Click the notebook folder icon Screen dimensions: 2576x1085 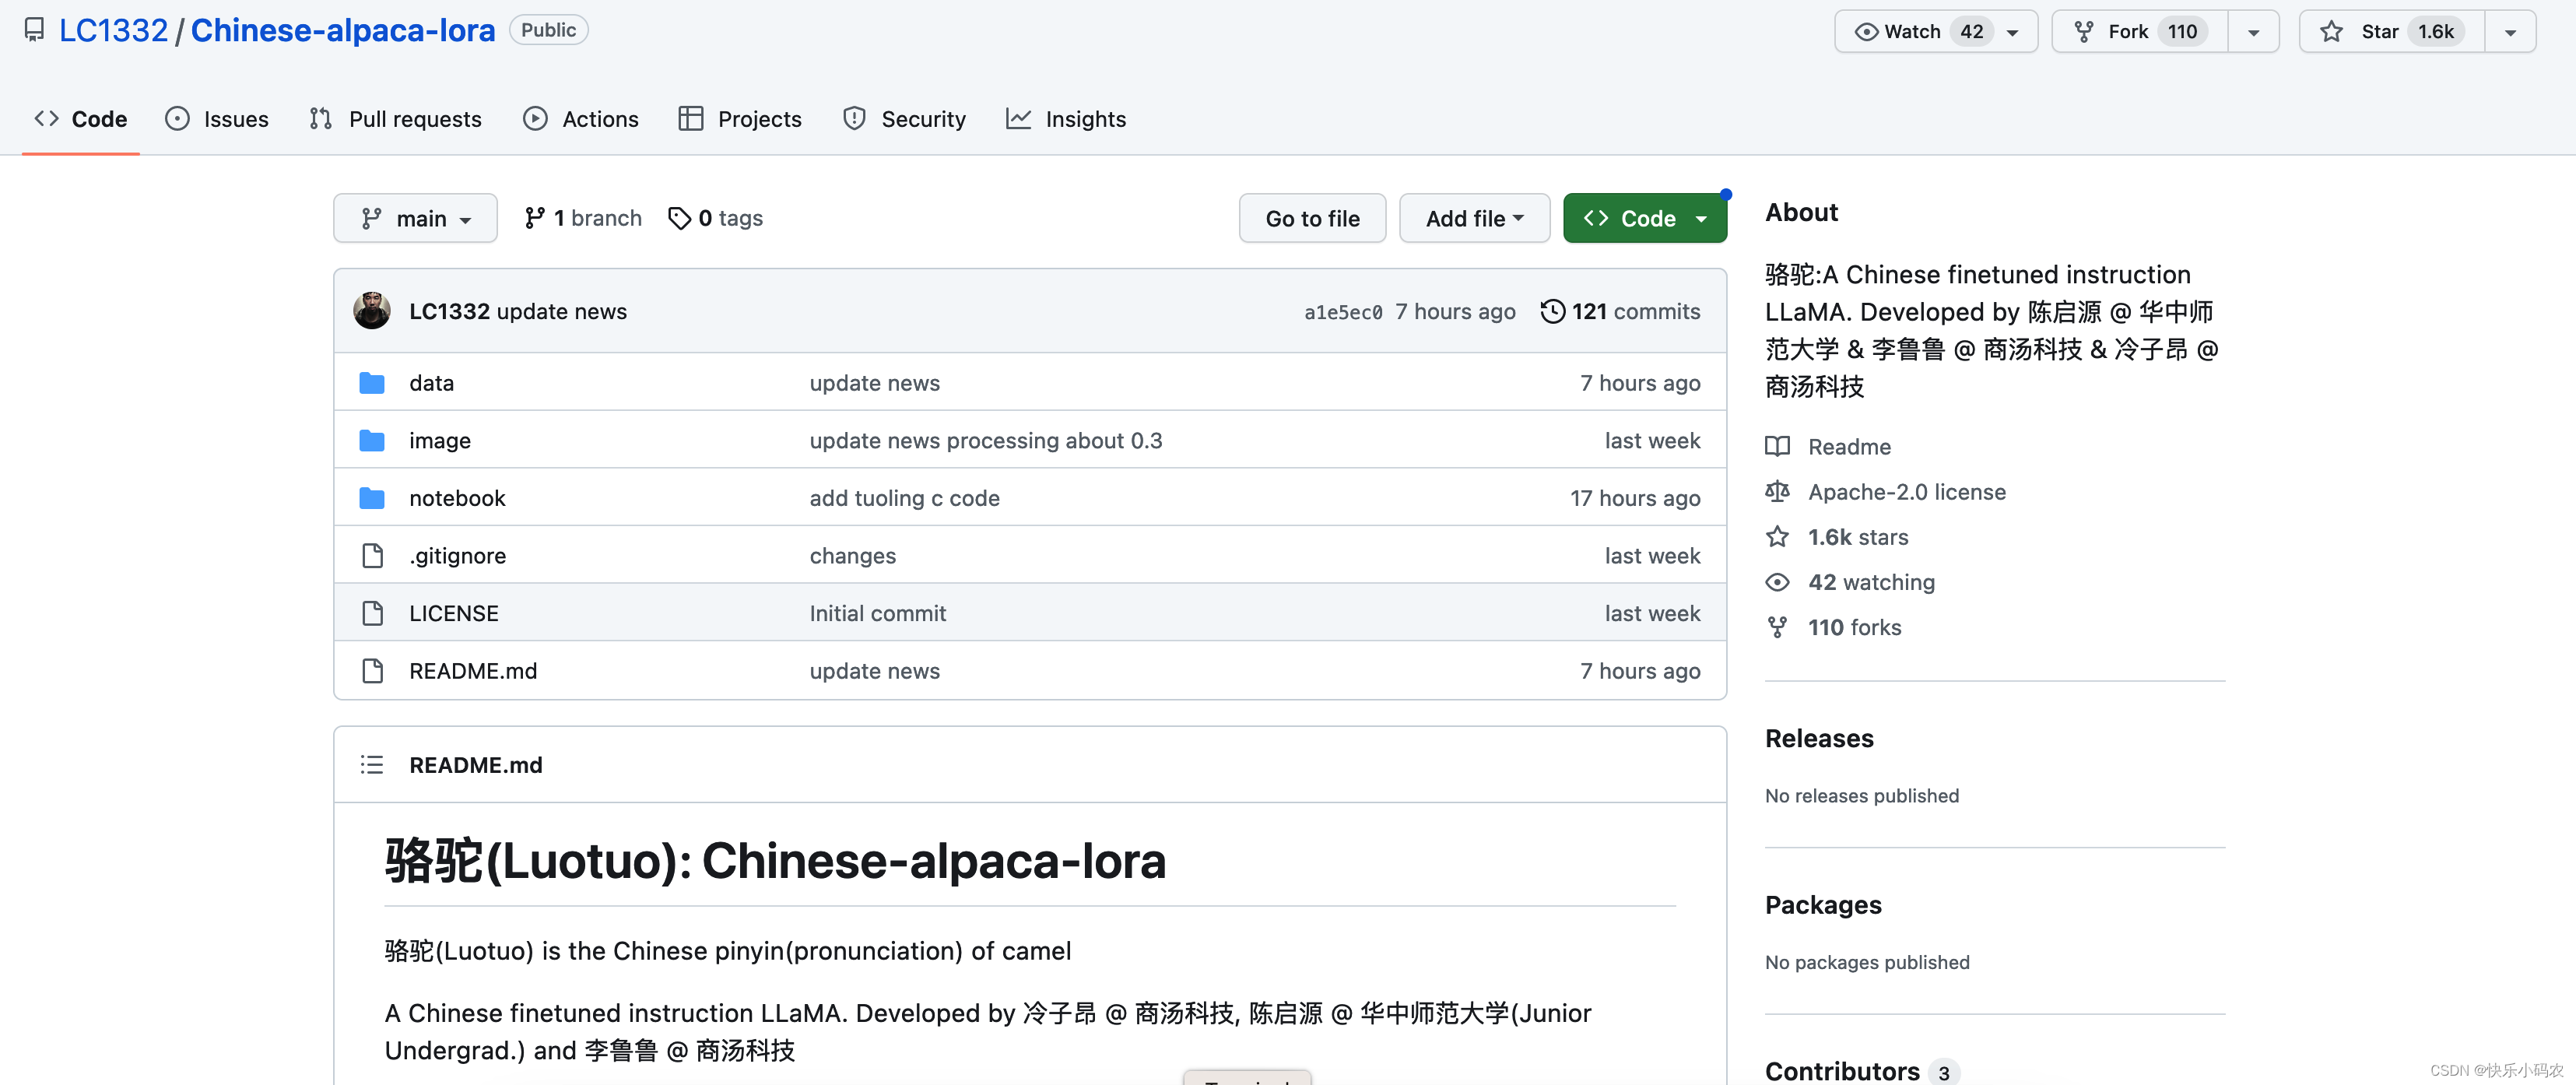[372, 498]
